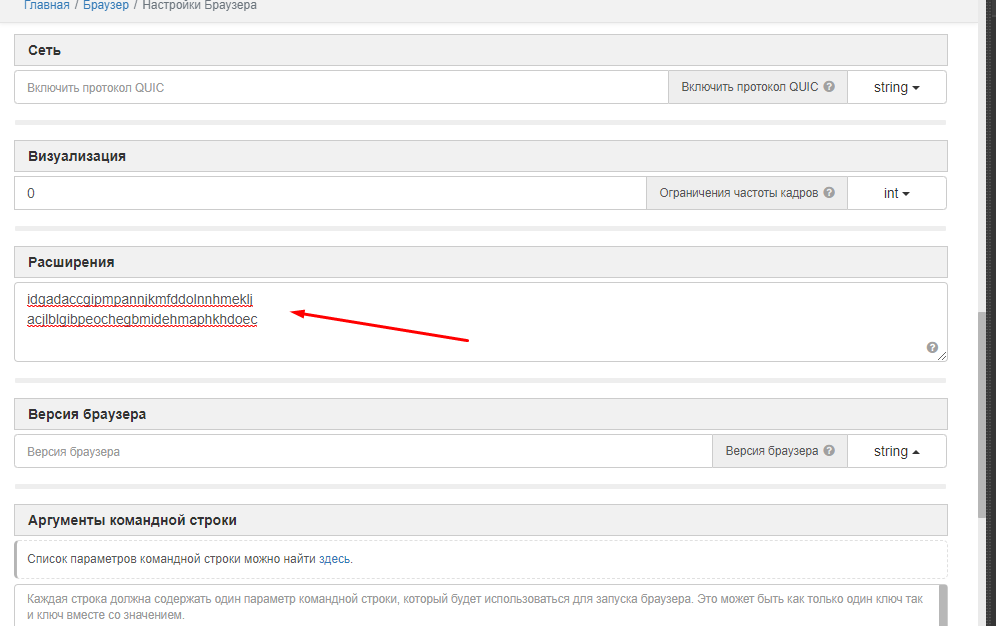996x626 pixels.
Task: Open string type dropdown for Версия браузера
Action: pos(896,451)
